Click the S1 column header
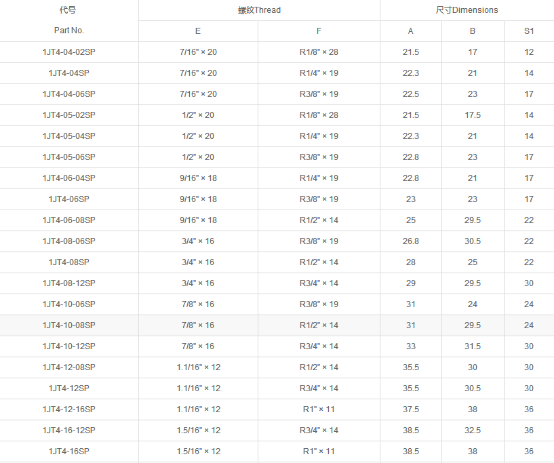This screenshot has width=554, height=463. 529,31
